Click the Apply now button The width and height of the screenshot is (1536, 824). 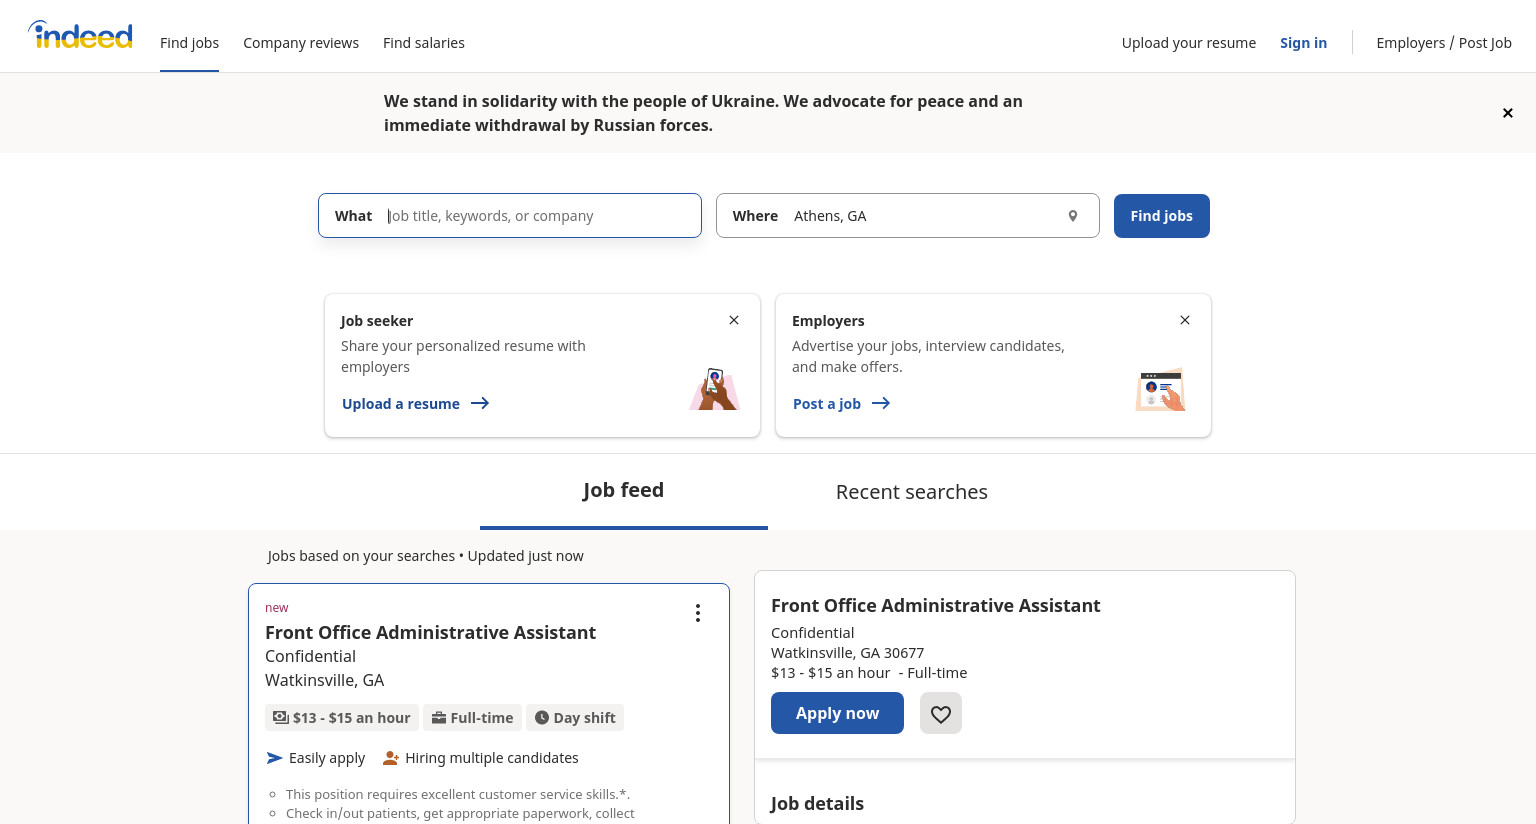pos(837,713)
